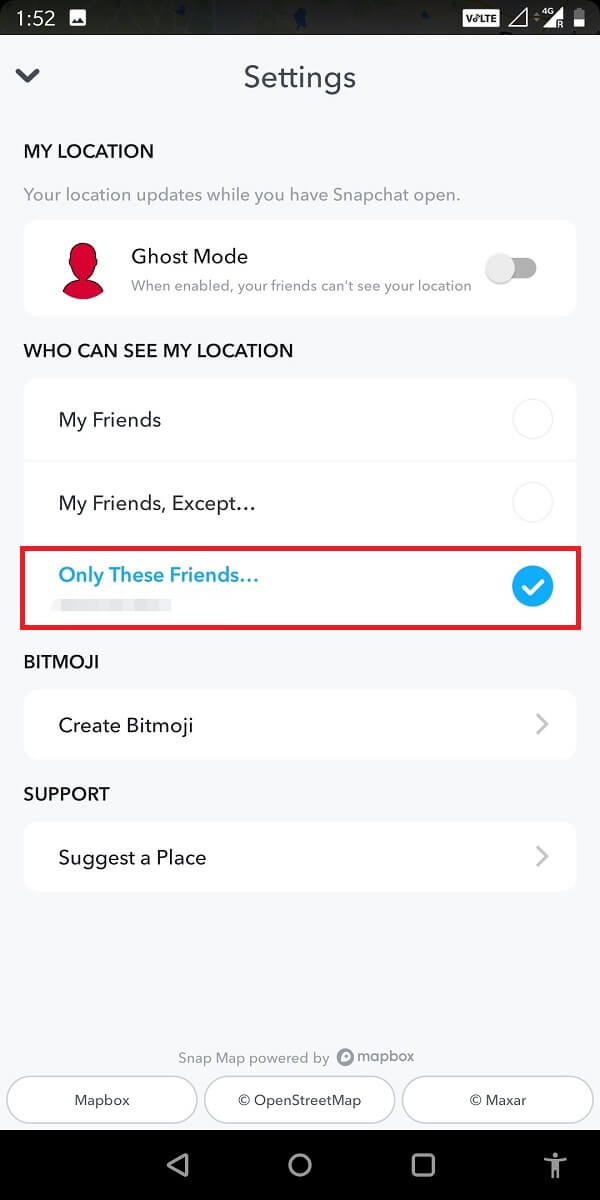
Task: Tap the VoLTE indicator in the status bar
Action: coord(480,17)
